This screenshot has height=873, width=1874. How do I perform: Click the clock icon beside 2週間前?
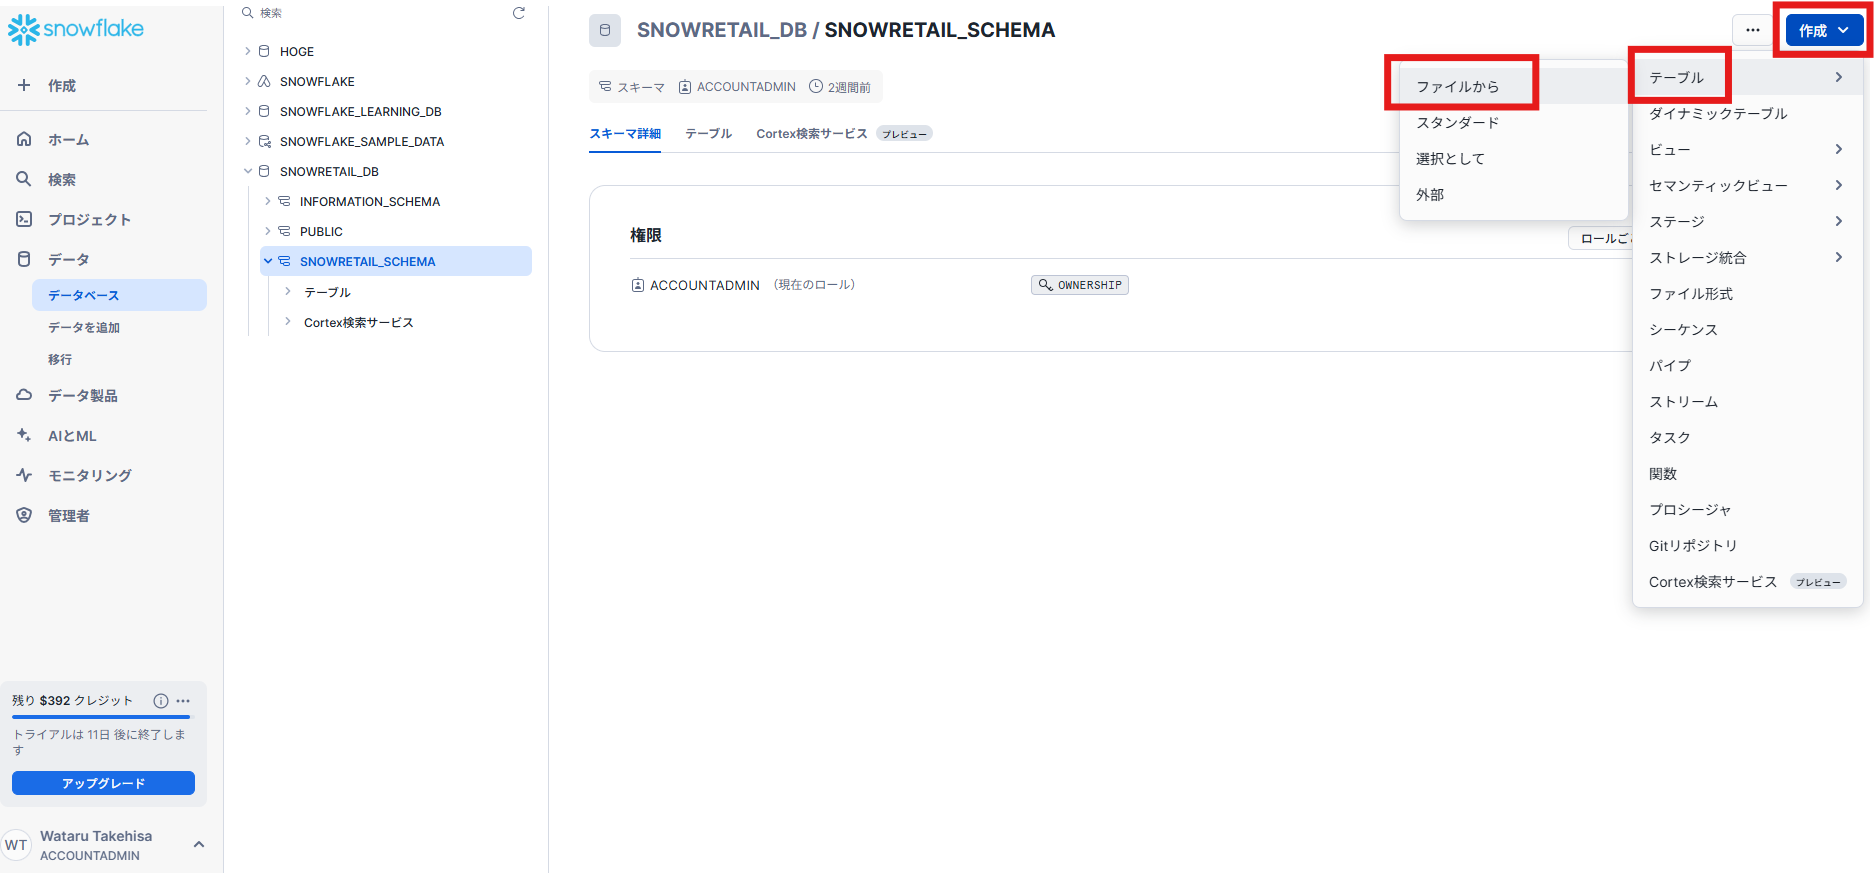pos(815,87)
